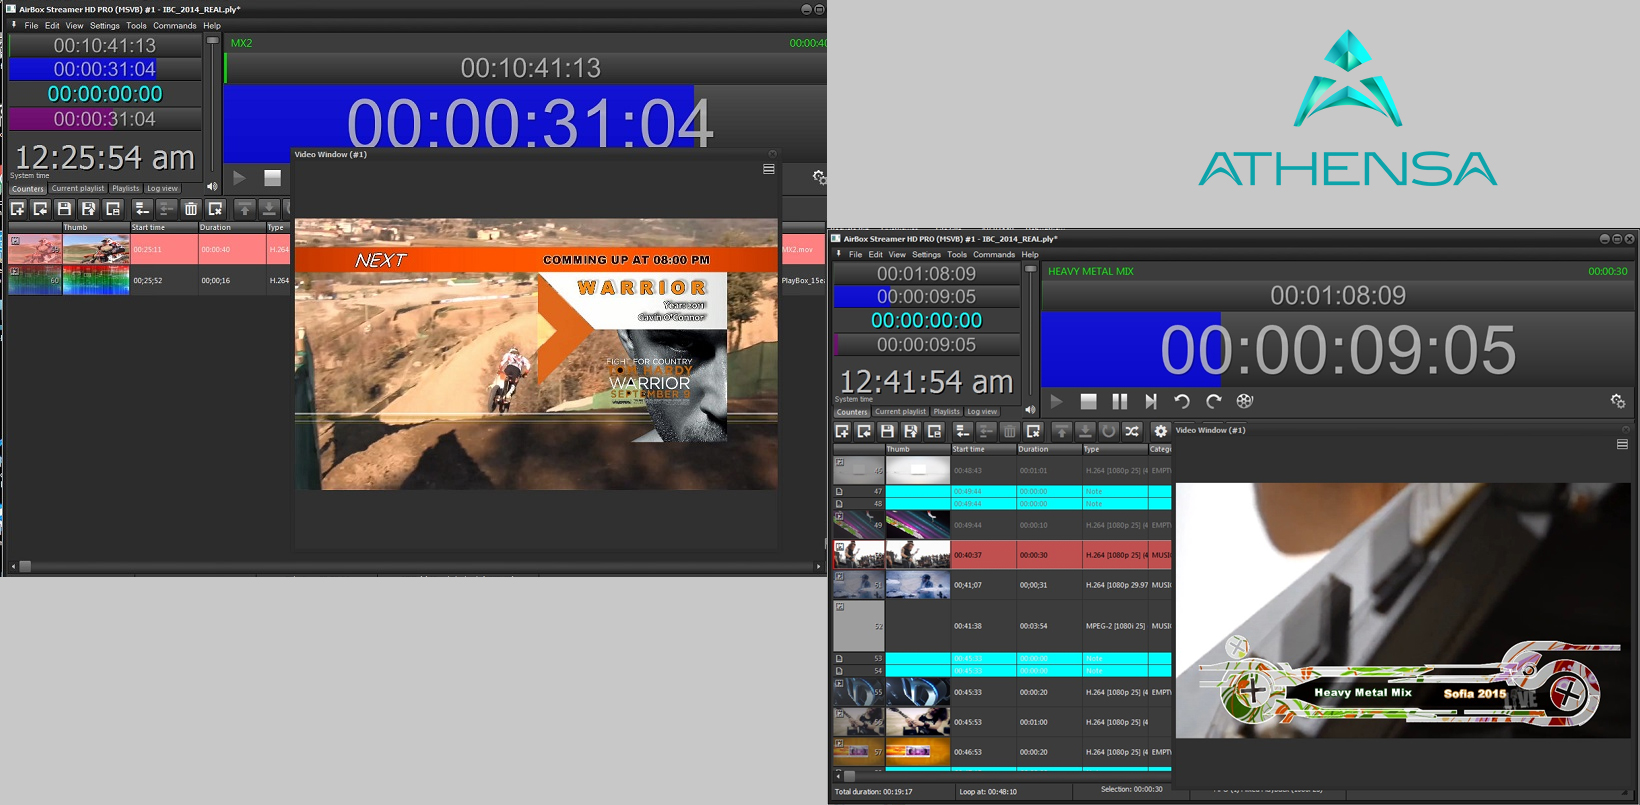Save playlist in MX2 window toolbar
This screenshot has width=1640, height=805.
64,209
